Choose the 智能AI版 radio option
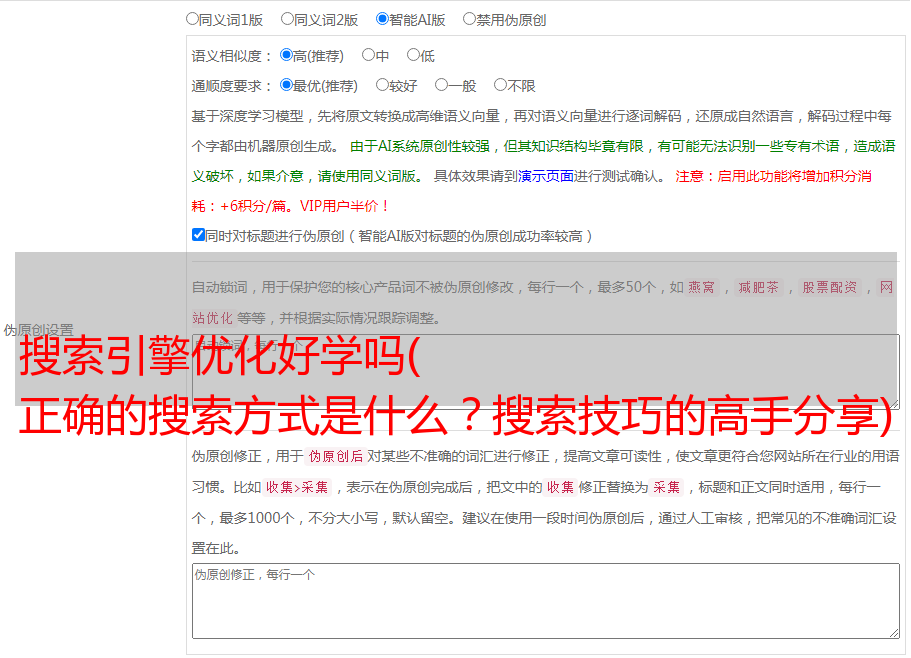This screenshot has width=911, height=658. pos(382,19)
